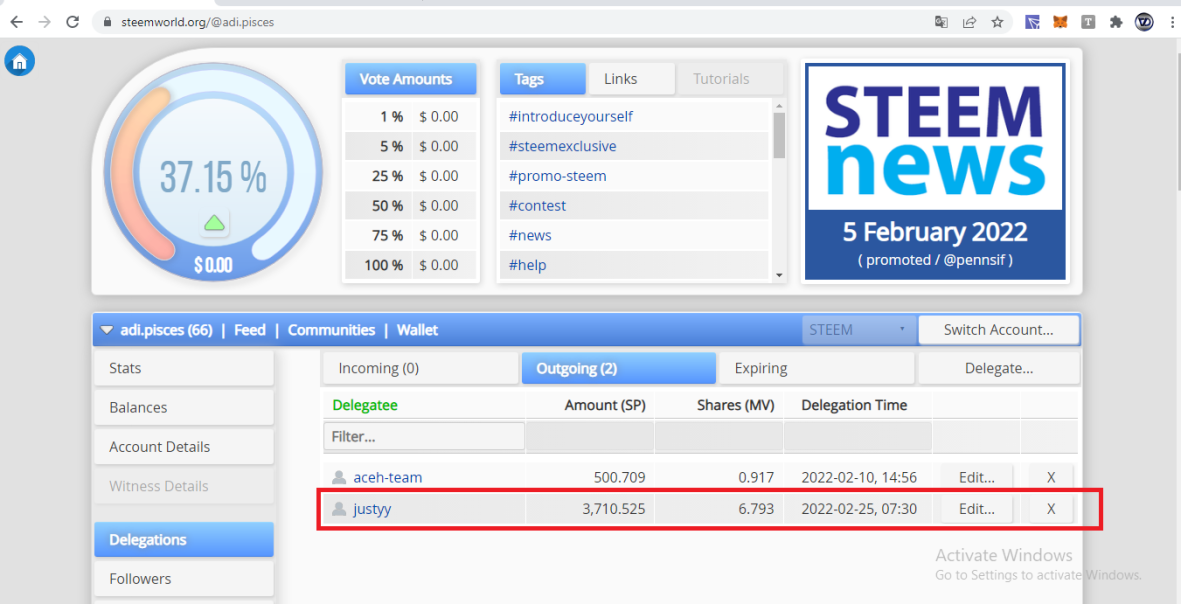Open the aceh-team delegatee link
1181x604 pixels.
pyautogui.click(x=388, y=477)
